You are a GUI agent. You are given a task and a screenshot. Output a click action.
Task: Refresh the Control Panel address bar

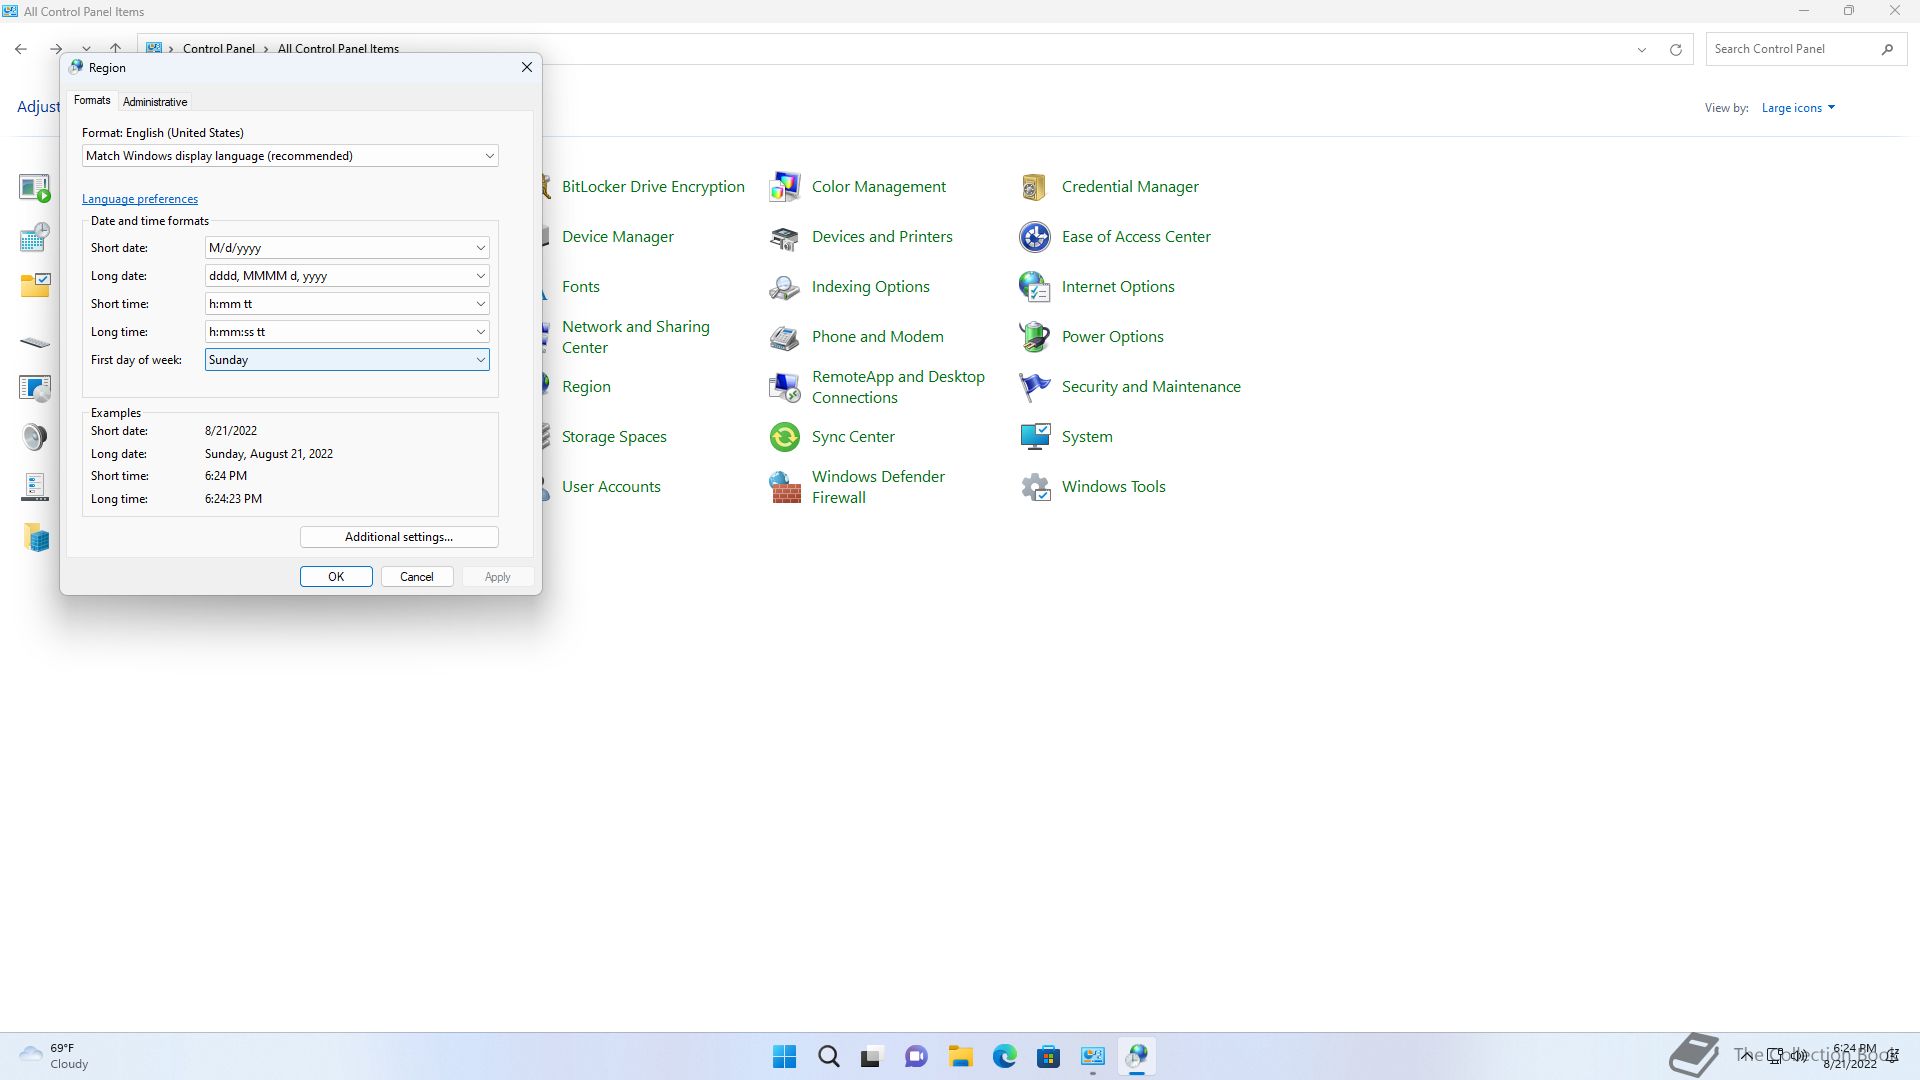1676,49
